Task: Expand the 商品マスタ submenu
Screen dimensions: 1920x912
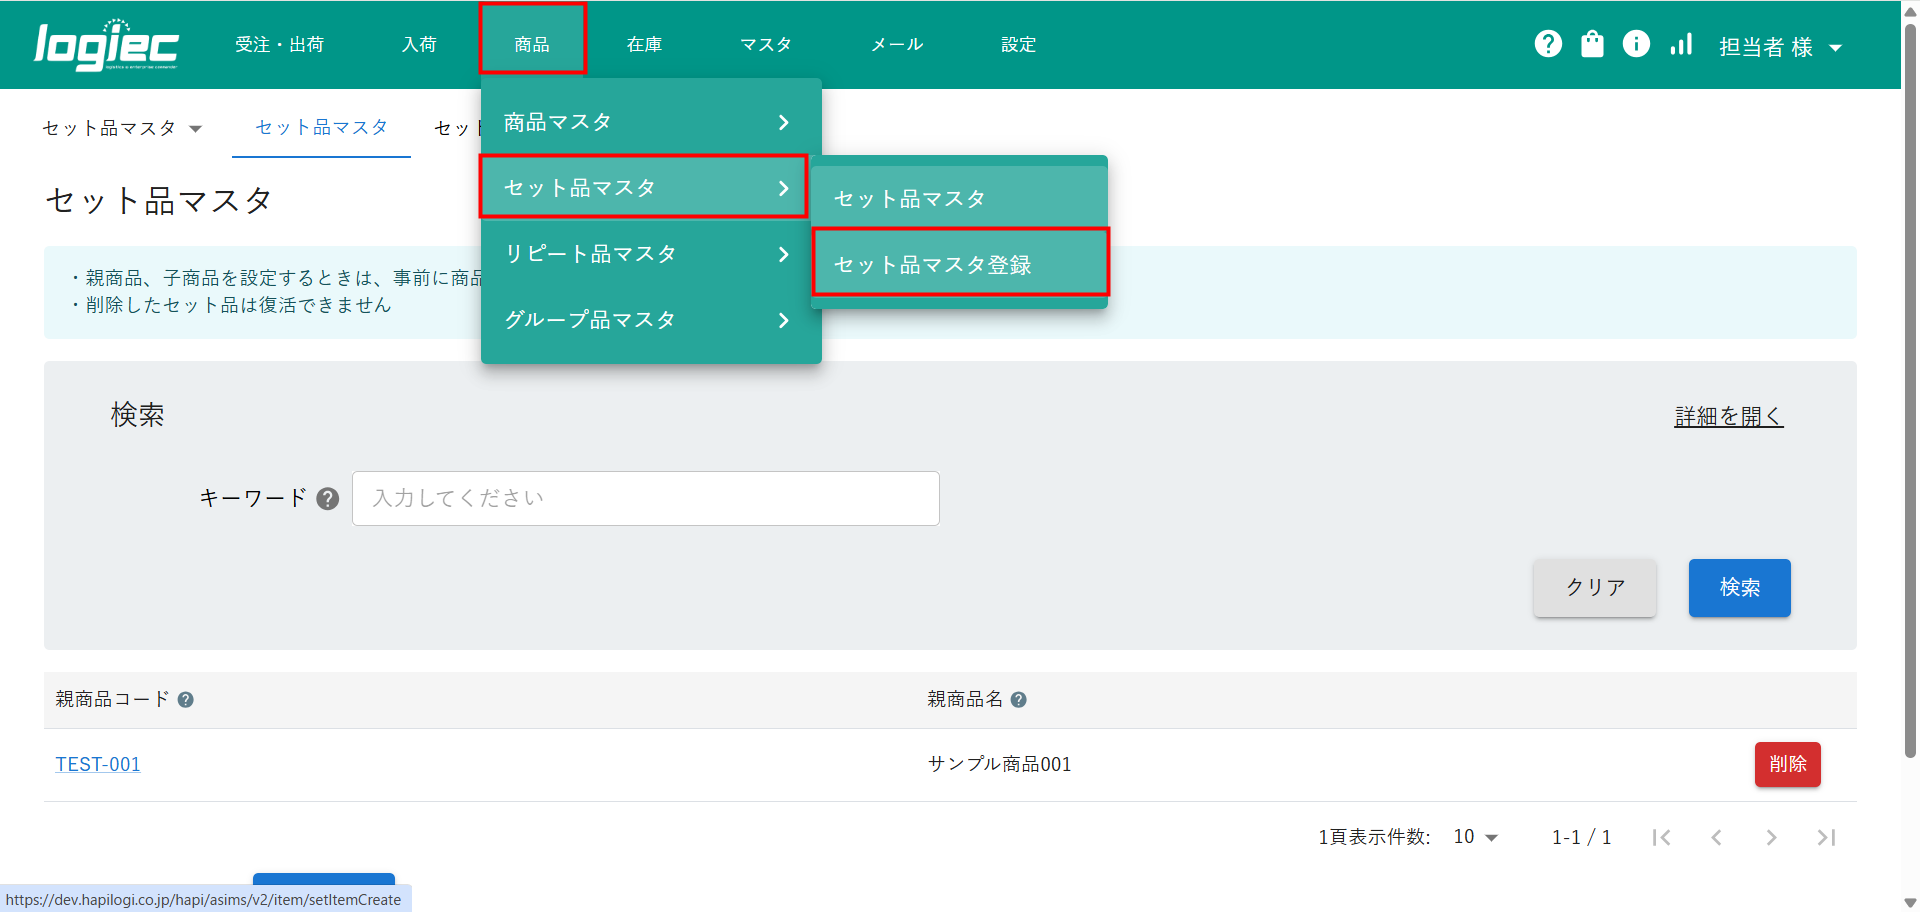Action: point(650,122)
